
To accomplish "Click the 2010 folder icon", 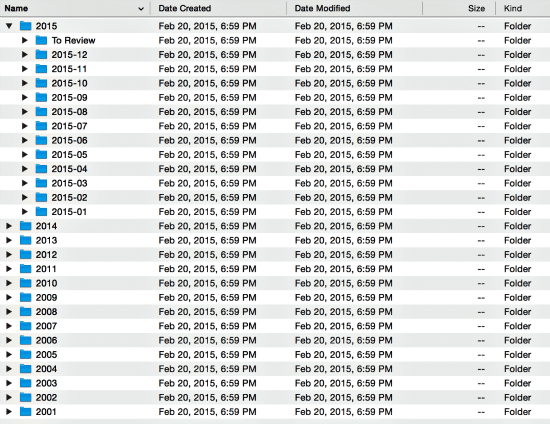I will pos(26,283).
